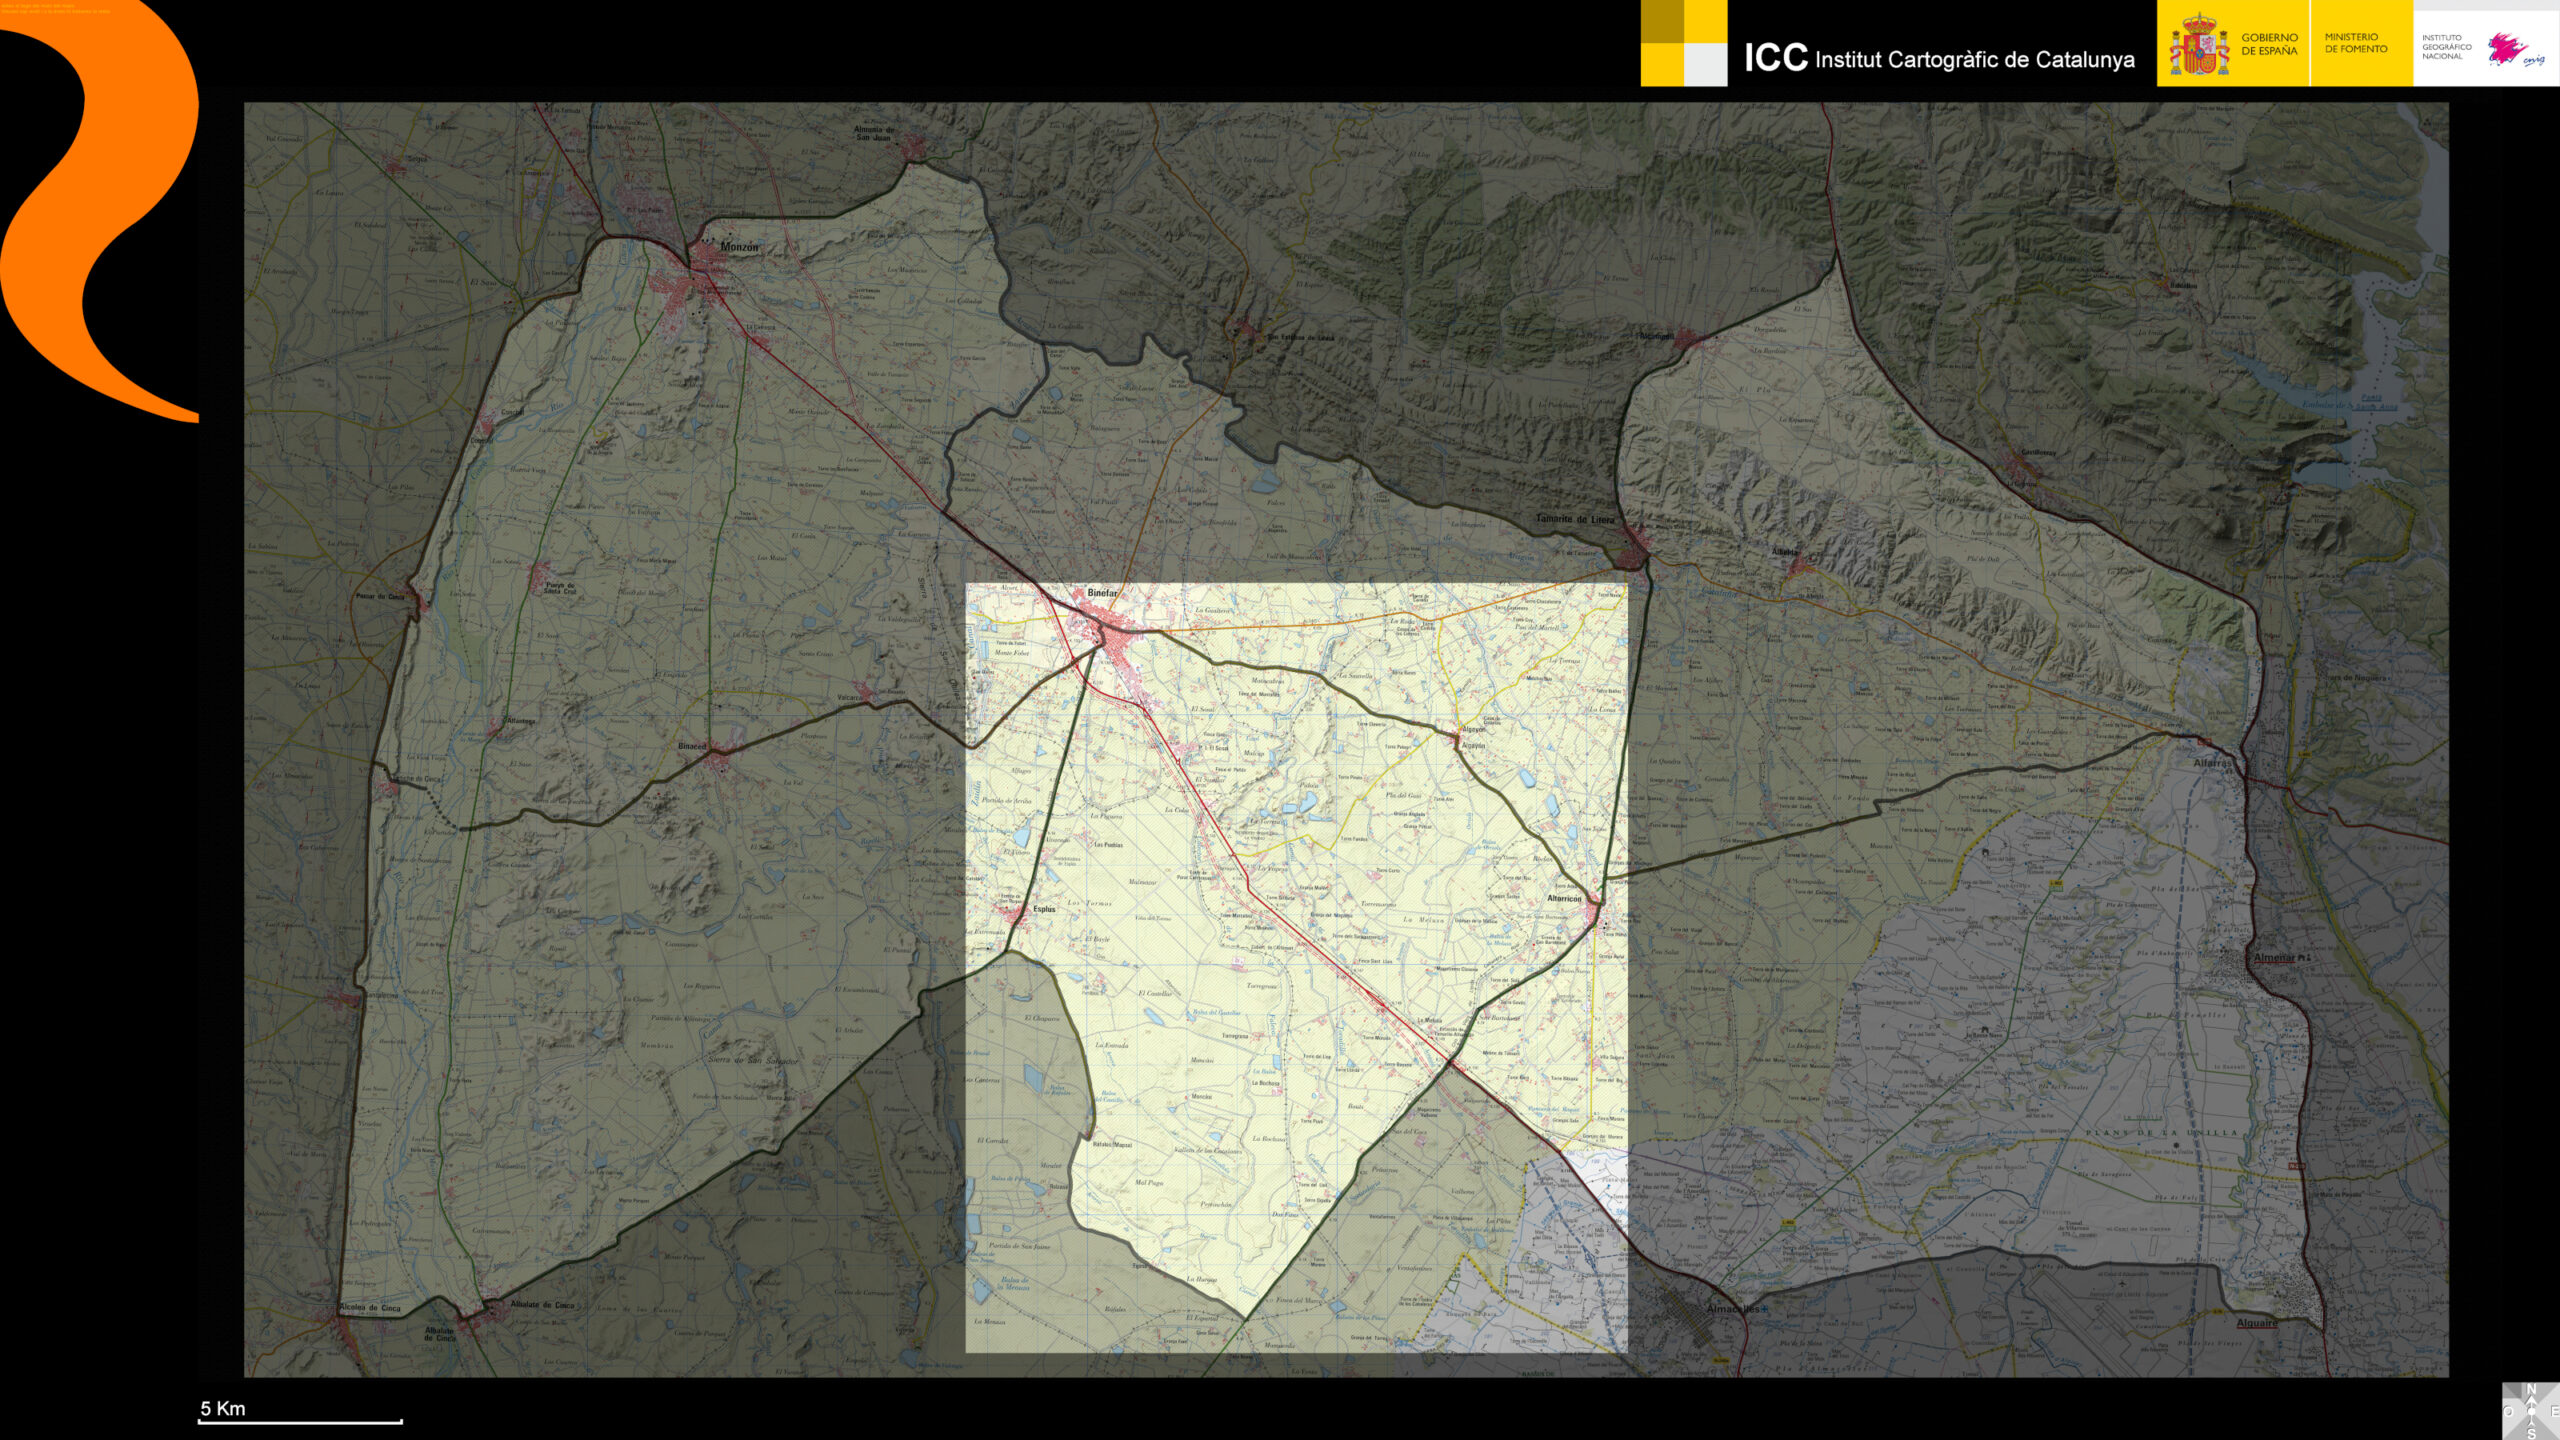Click the Binaced town label
This screenshot has width=2560, height=1440.
[x=691, y=746]
